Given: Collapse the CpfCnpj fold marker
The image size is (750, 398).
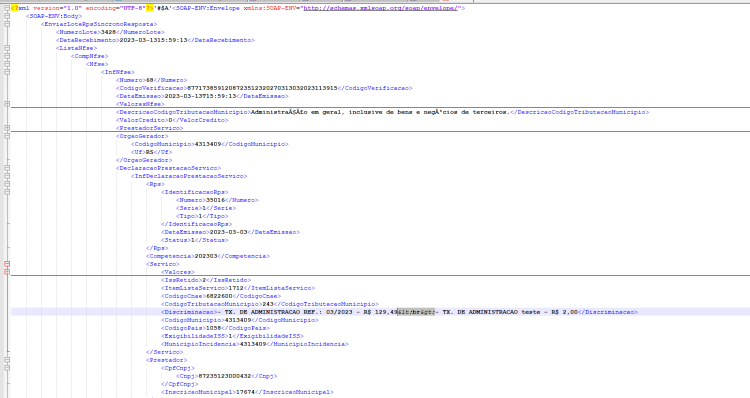Looking at the screenshot, I should (7, 368).
